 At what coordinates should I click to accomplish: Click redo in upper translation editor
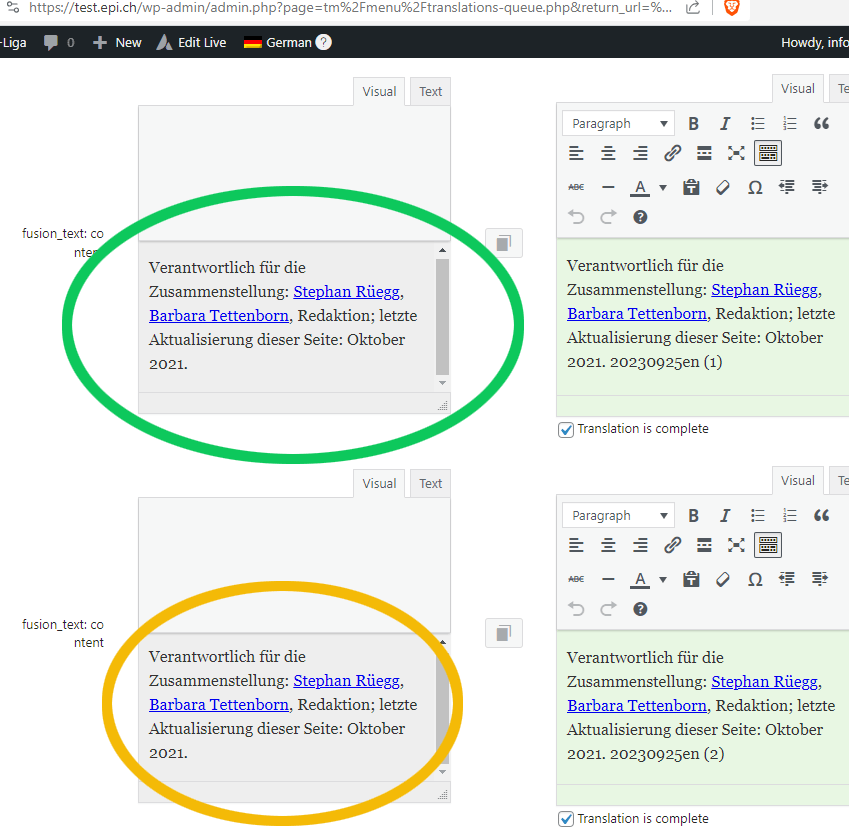[x=608, y=217]
